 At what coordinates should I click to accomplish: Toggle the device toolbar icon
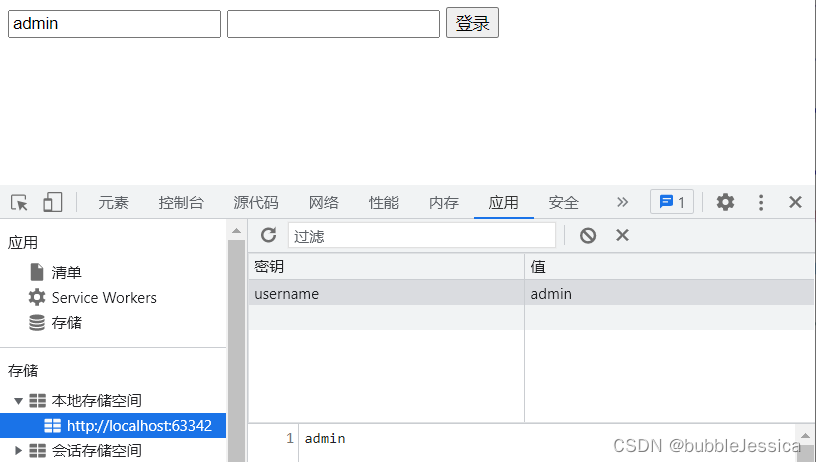coord(53,202)
